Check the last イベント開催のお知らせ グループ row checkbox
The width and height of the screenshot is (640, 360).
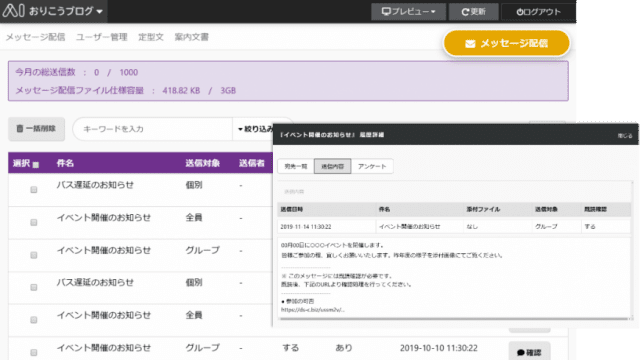(x=34, y=352)
